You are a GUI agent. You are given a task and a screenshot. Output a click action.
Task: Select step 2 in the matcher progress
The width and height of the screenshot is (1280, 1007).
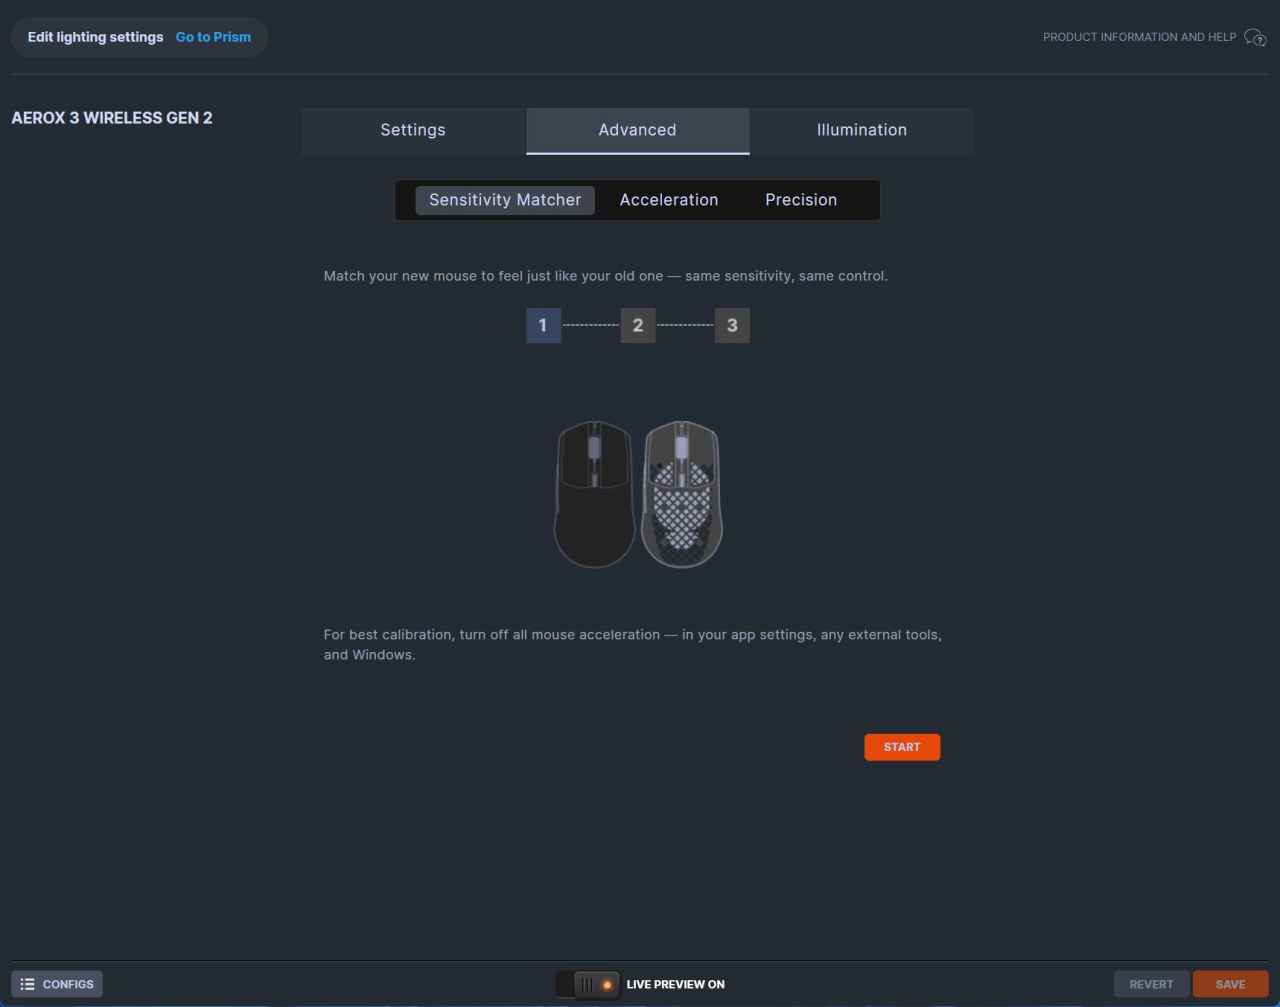click(x=638, y=325)
